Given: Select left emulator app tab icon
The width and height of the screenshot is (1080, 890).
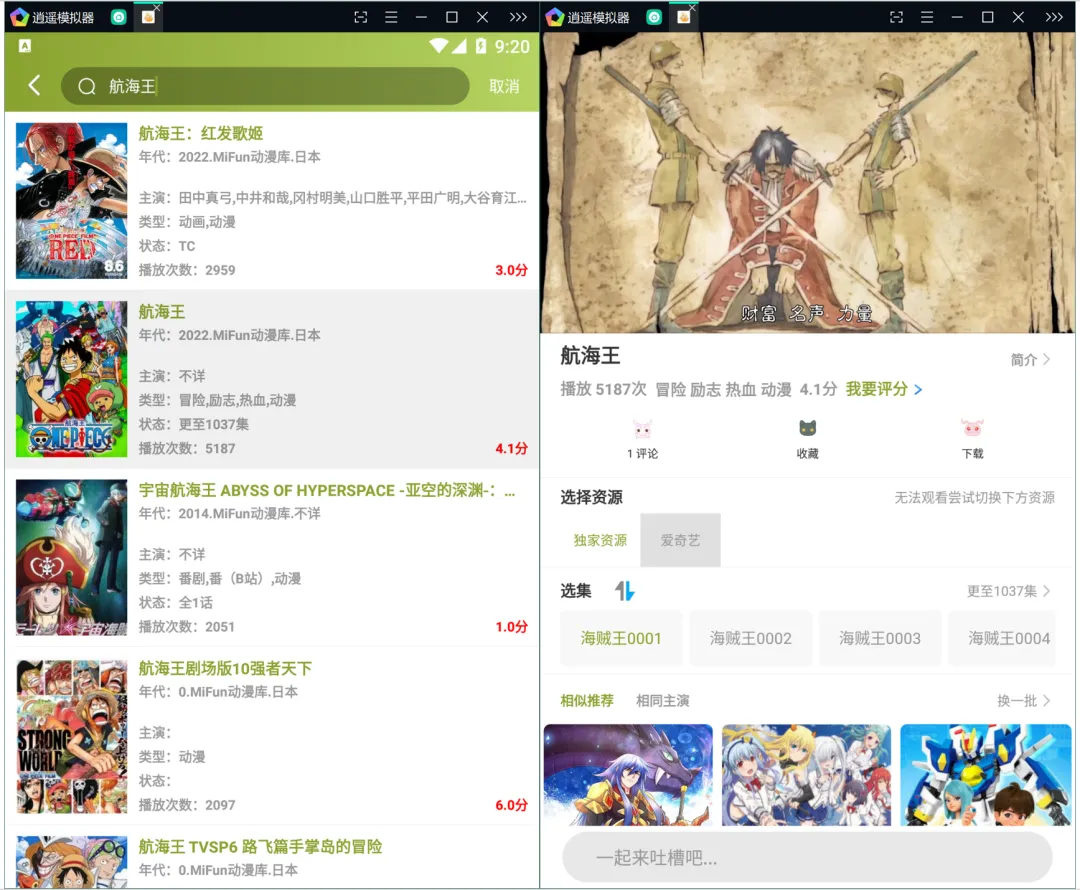Looking at the screenshot, I should point(148,17).
